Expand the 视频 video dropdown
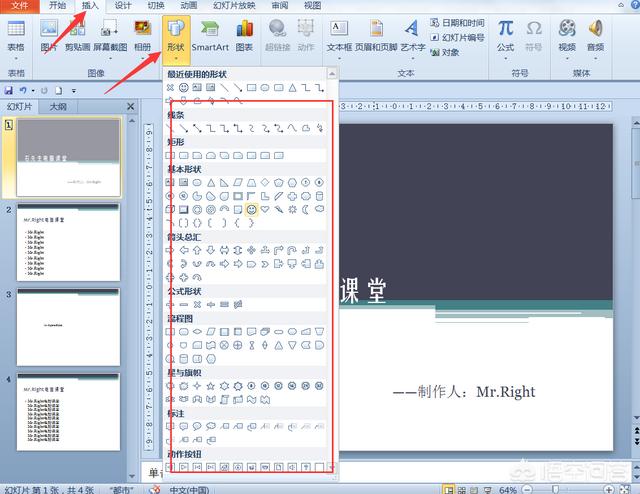 (x=567, y=58)
